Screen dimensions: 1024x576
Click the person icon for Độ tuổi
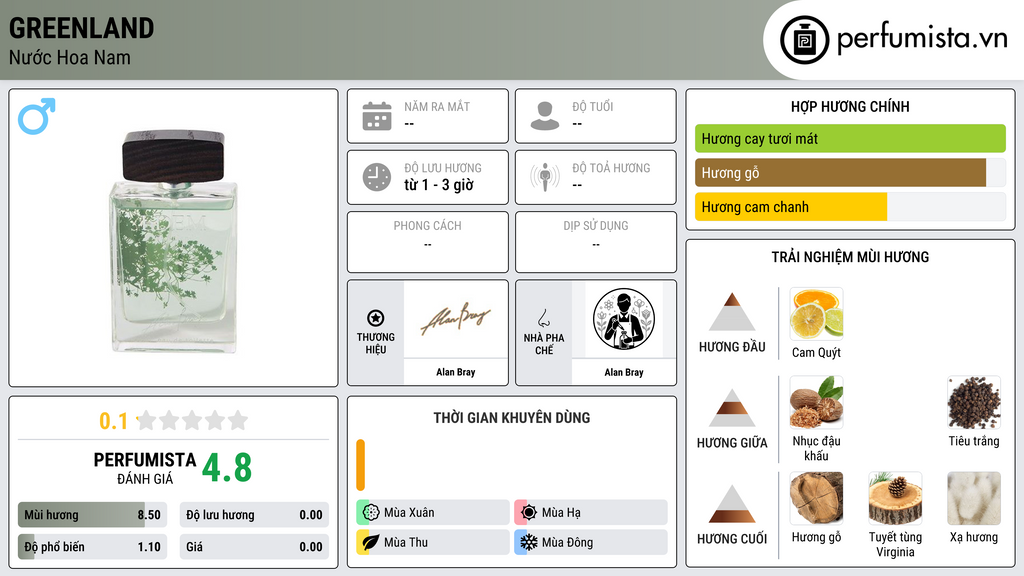[545, 116]
